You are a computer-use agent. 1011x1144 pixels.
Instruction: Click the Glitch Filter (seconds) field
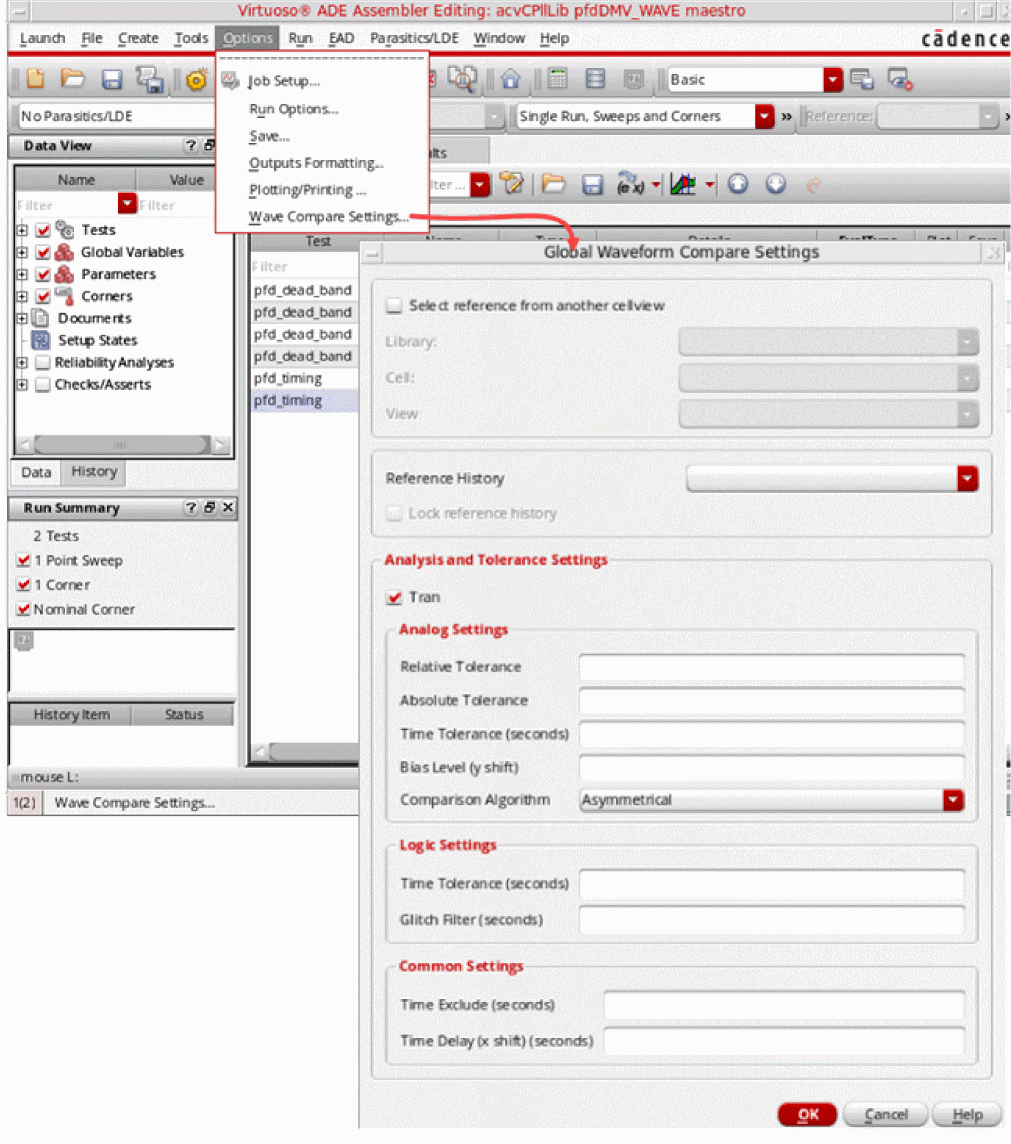772,919
